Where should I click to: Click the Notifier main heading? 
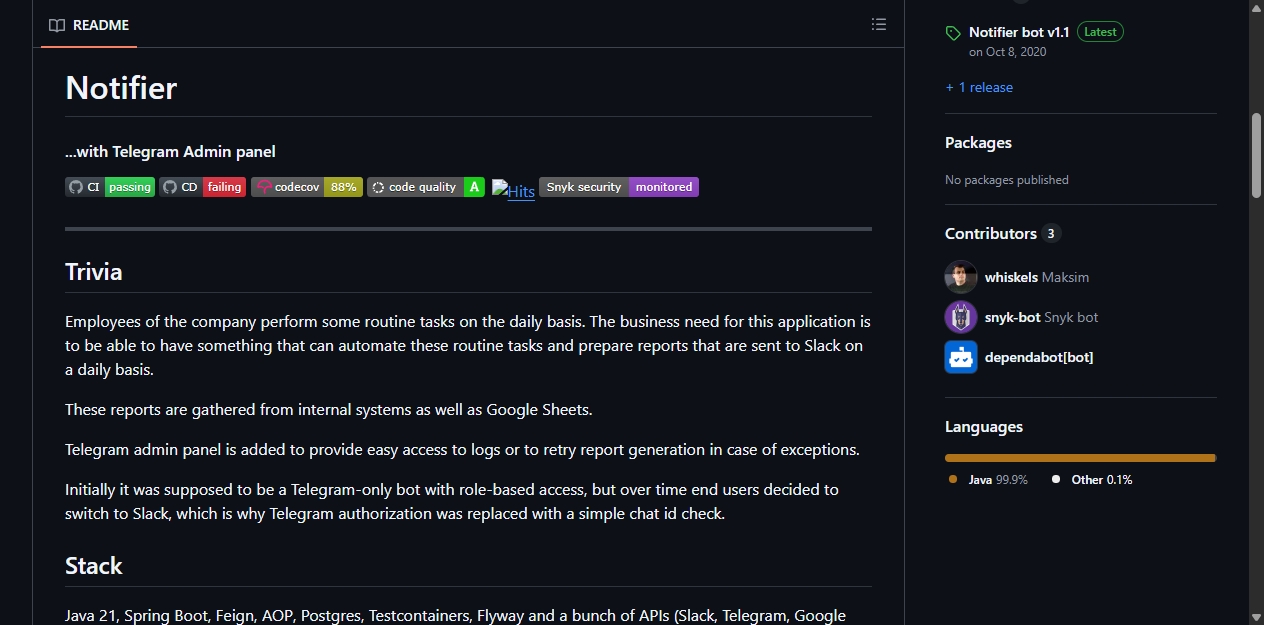[x=121, y=88]
